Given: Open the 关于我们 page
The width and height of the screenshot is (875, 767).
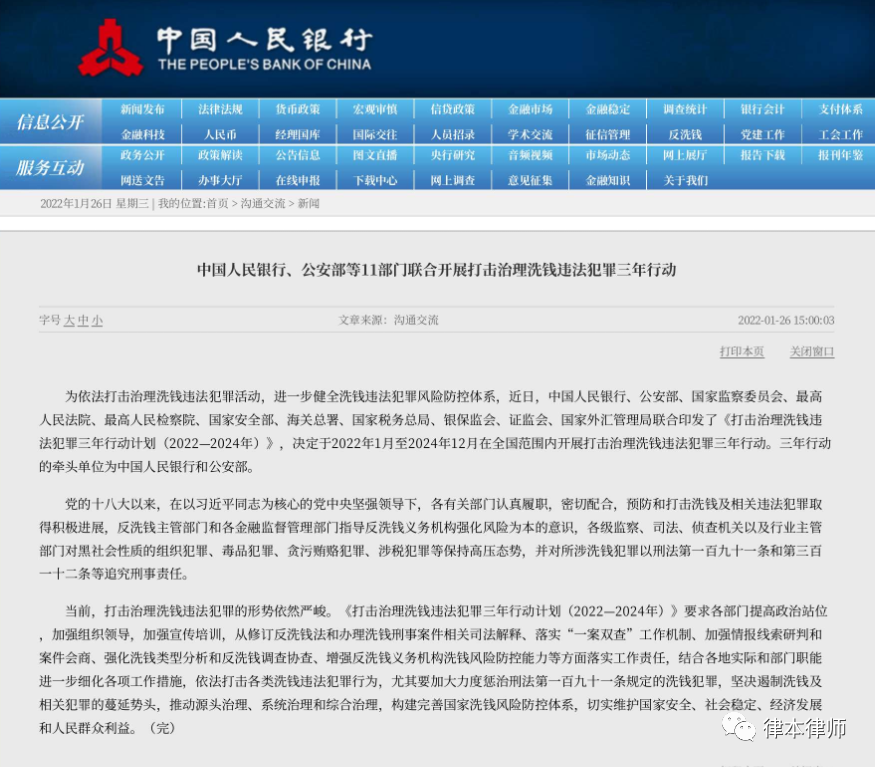Looking at the screenshot, I should point(684,179).
